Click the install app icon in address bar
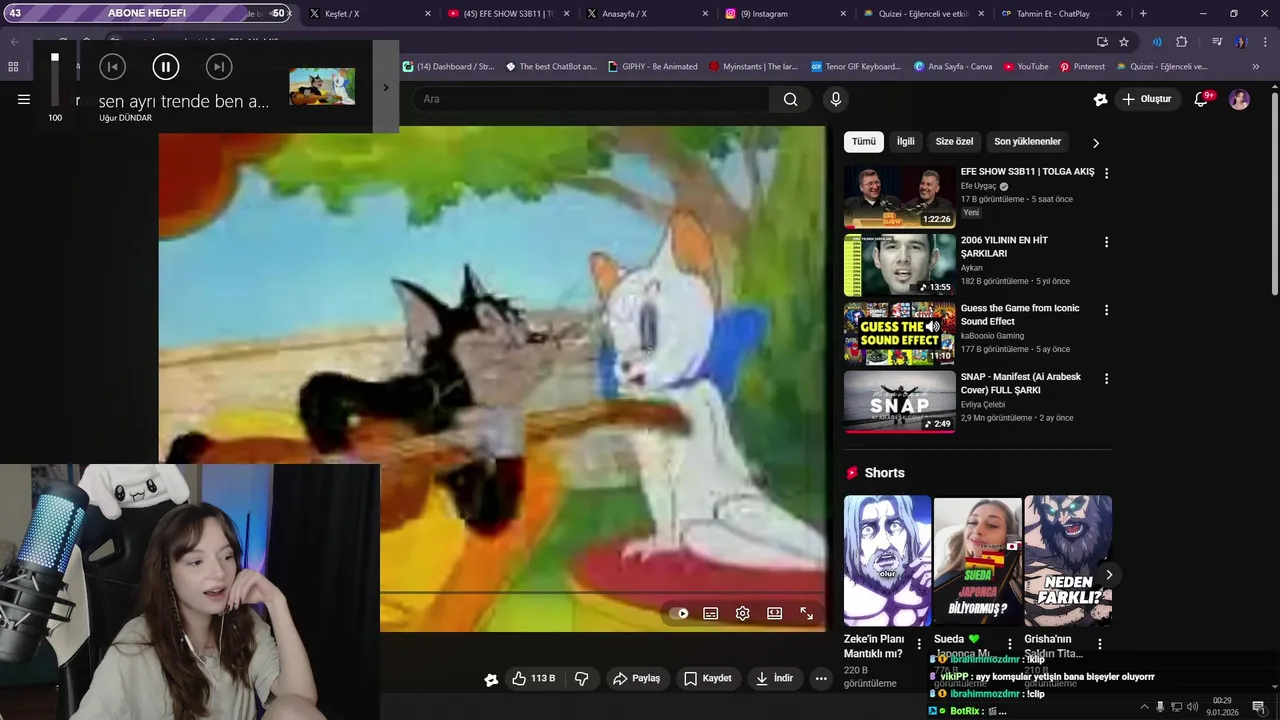 1102,42
